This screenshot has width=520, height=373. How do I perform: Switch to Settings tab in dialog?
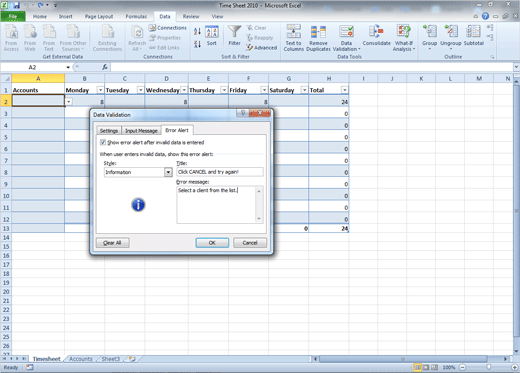click(109, 131)
